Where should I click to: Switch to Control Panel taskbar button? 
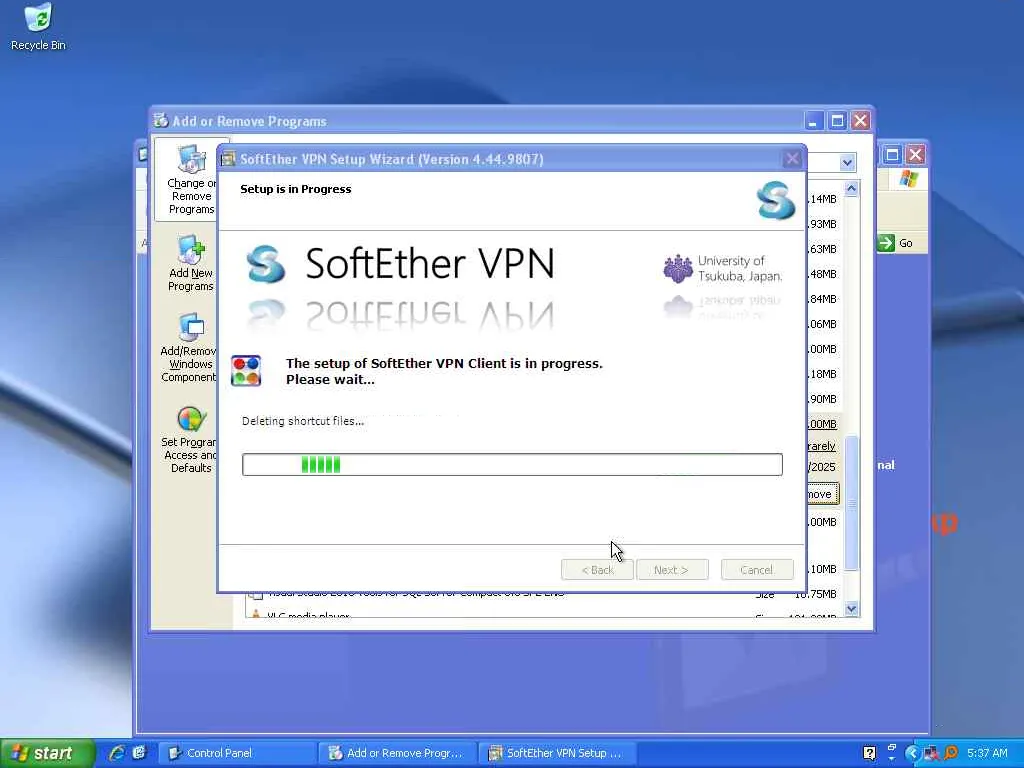coord(238,753)
